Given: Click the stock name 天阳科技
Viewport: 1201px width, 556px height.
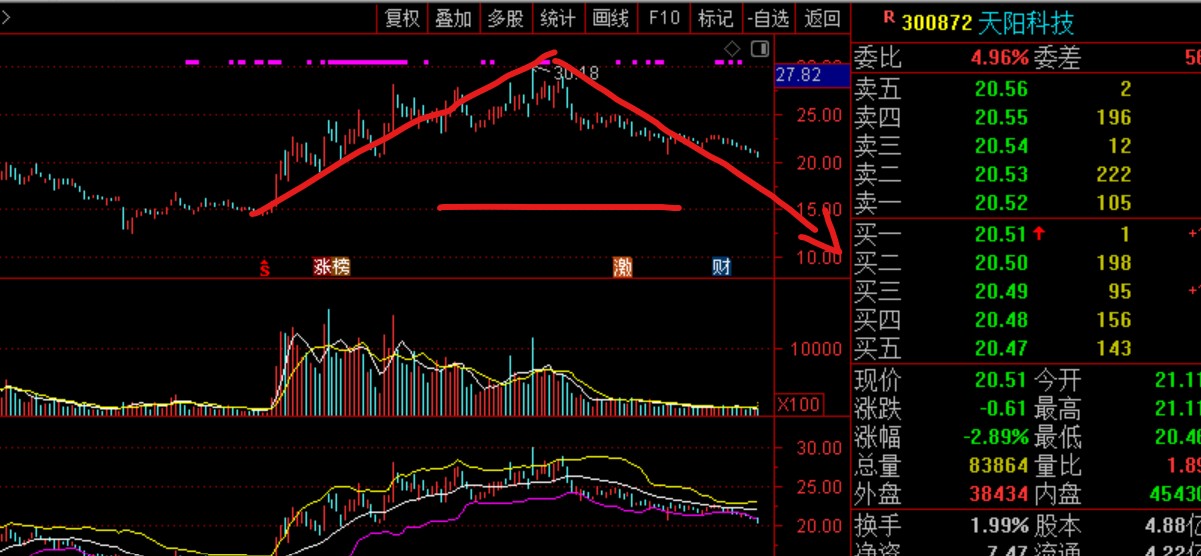Looking at the screenshot, I should pos(1027,21).
